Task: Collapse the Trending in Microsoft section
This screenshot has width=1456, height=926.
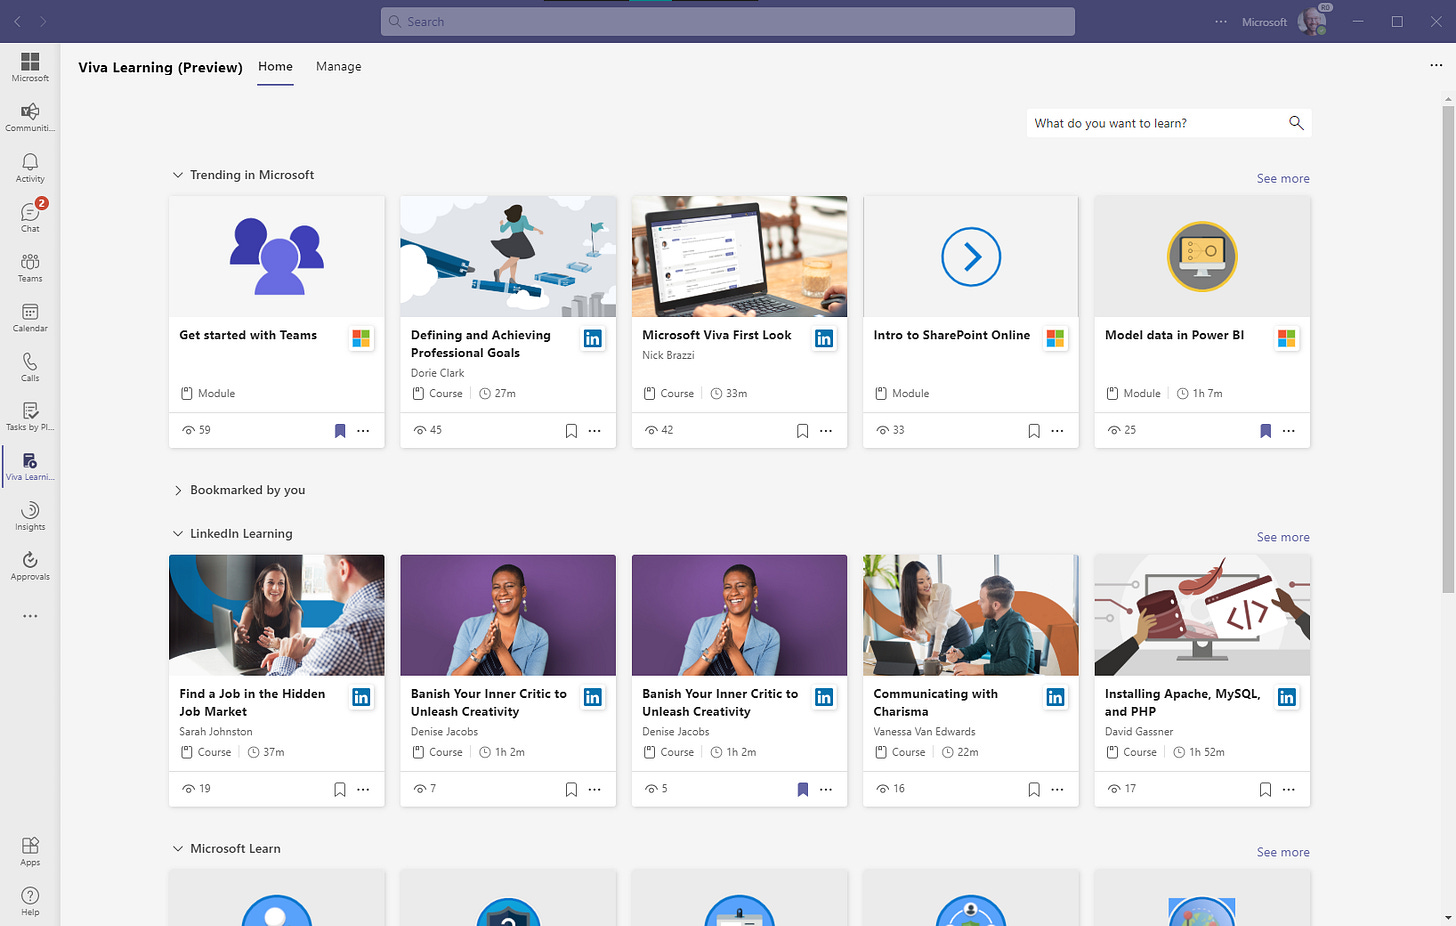Action: click(x=177, y=174)
